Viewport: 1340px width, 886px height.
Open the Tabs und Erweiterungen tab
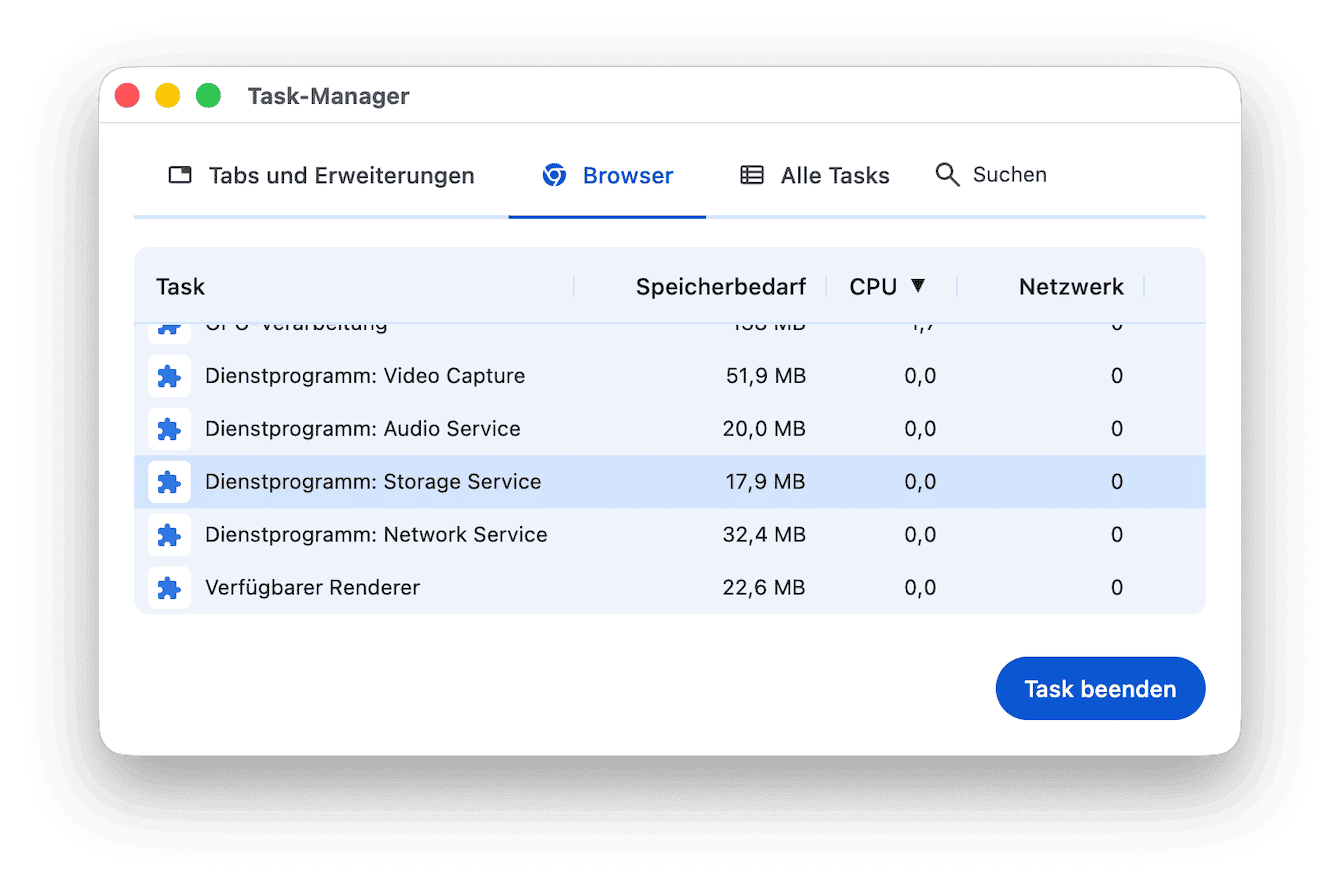[341, 174]
